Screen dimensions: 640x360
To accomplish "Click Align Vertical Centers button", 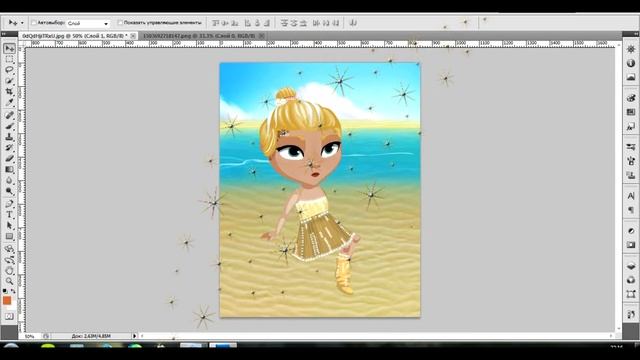I will tap(226, 23).
